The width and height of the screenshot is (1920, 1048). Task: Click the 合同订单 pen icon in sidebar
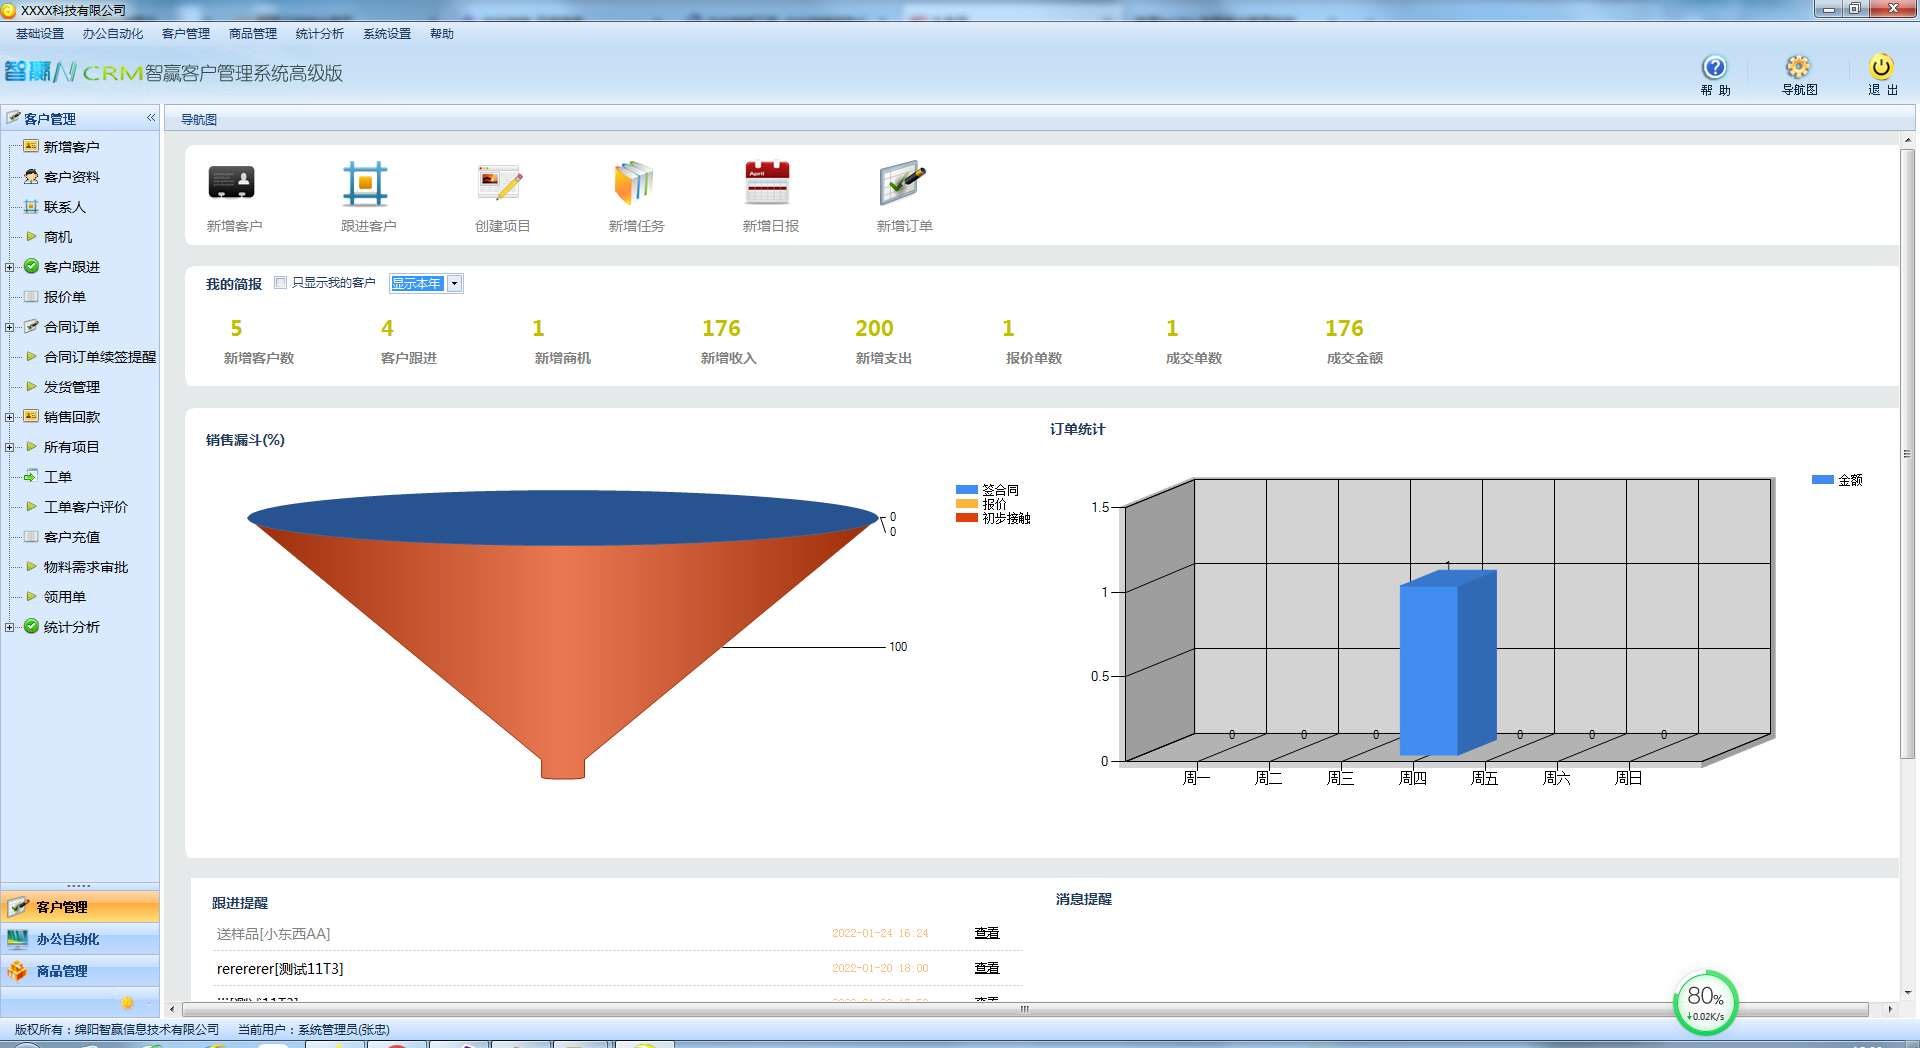[x=31, y=326]
